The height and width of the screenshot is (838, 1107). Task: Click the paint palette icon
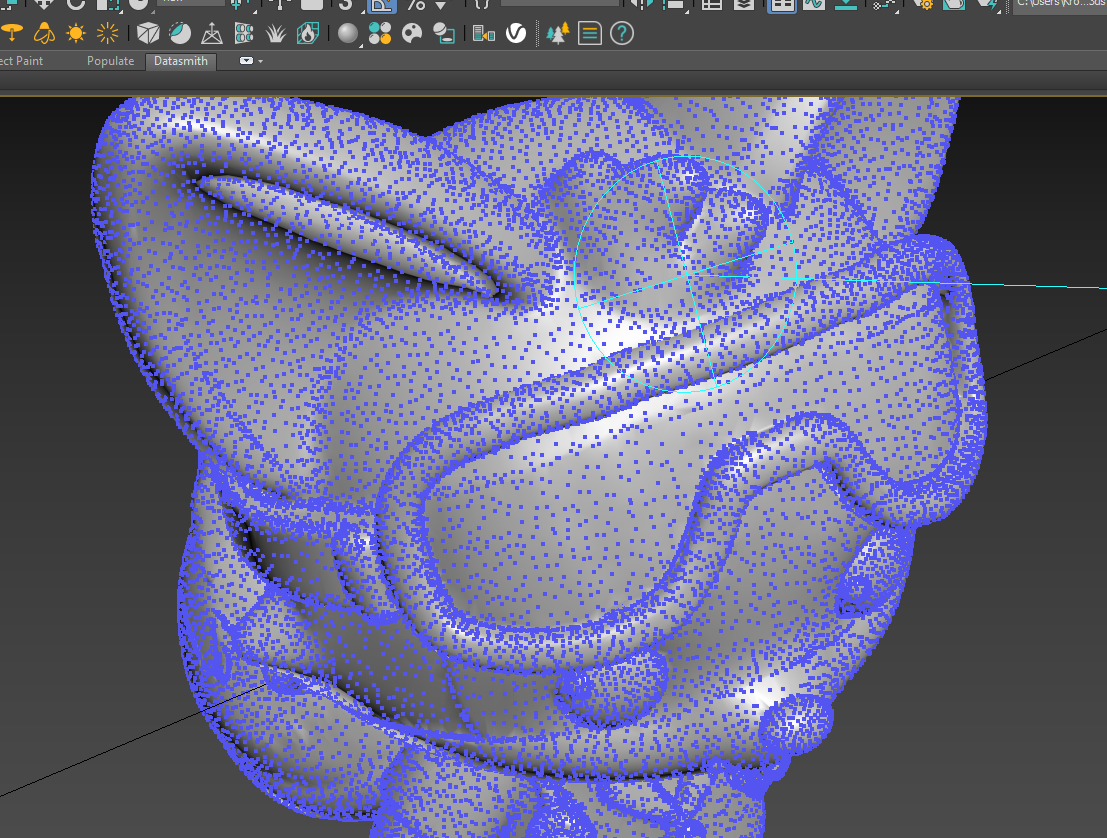point(412,33)
